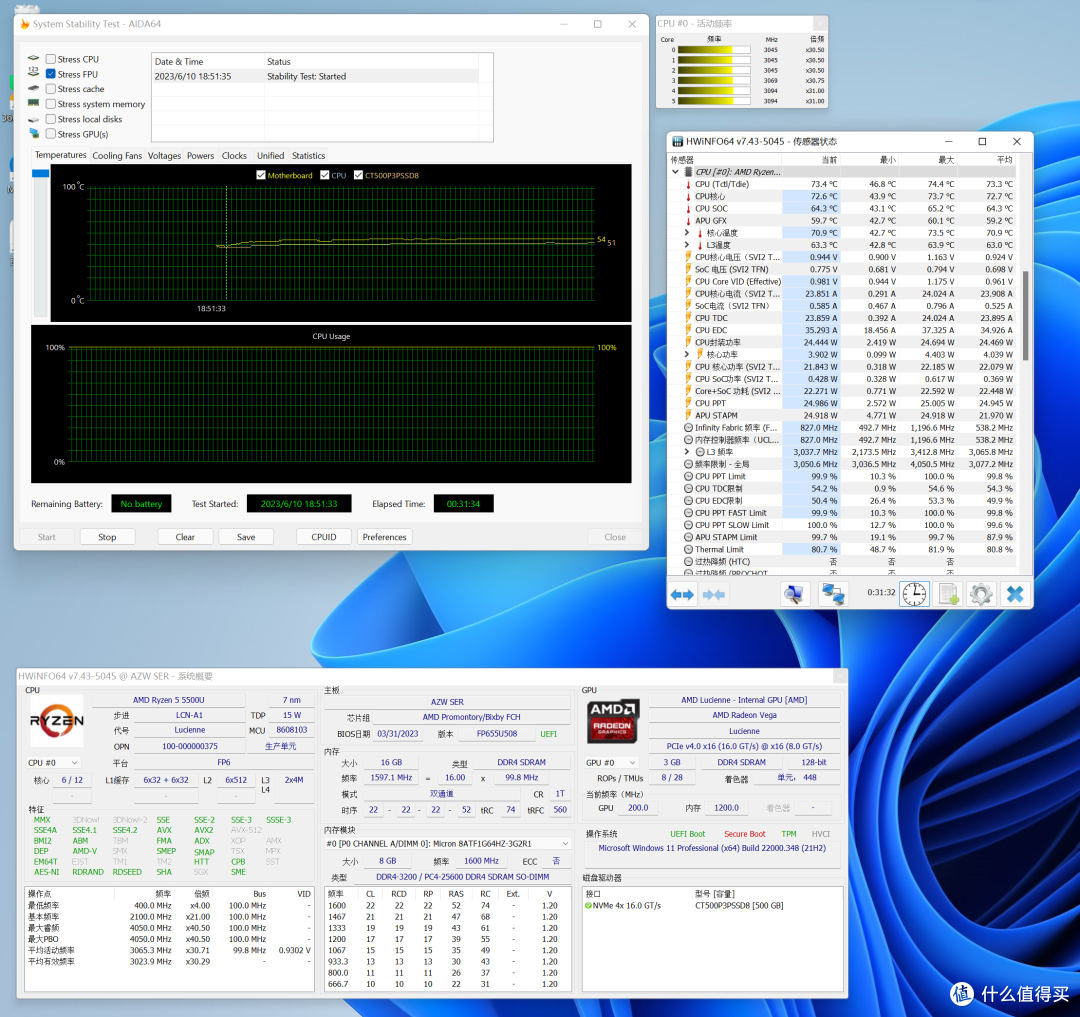Viewport: 1080px width, 1017px height.
Task: Click the expand-columns arrows icon in HWiNFO
Action: (x=682, y=594)
